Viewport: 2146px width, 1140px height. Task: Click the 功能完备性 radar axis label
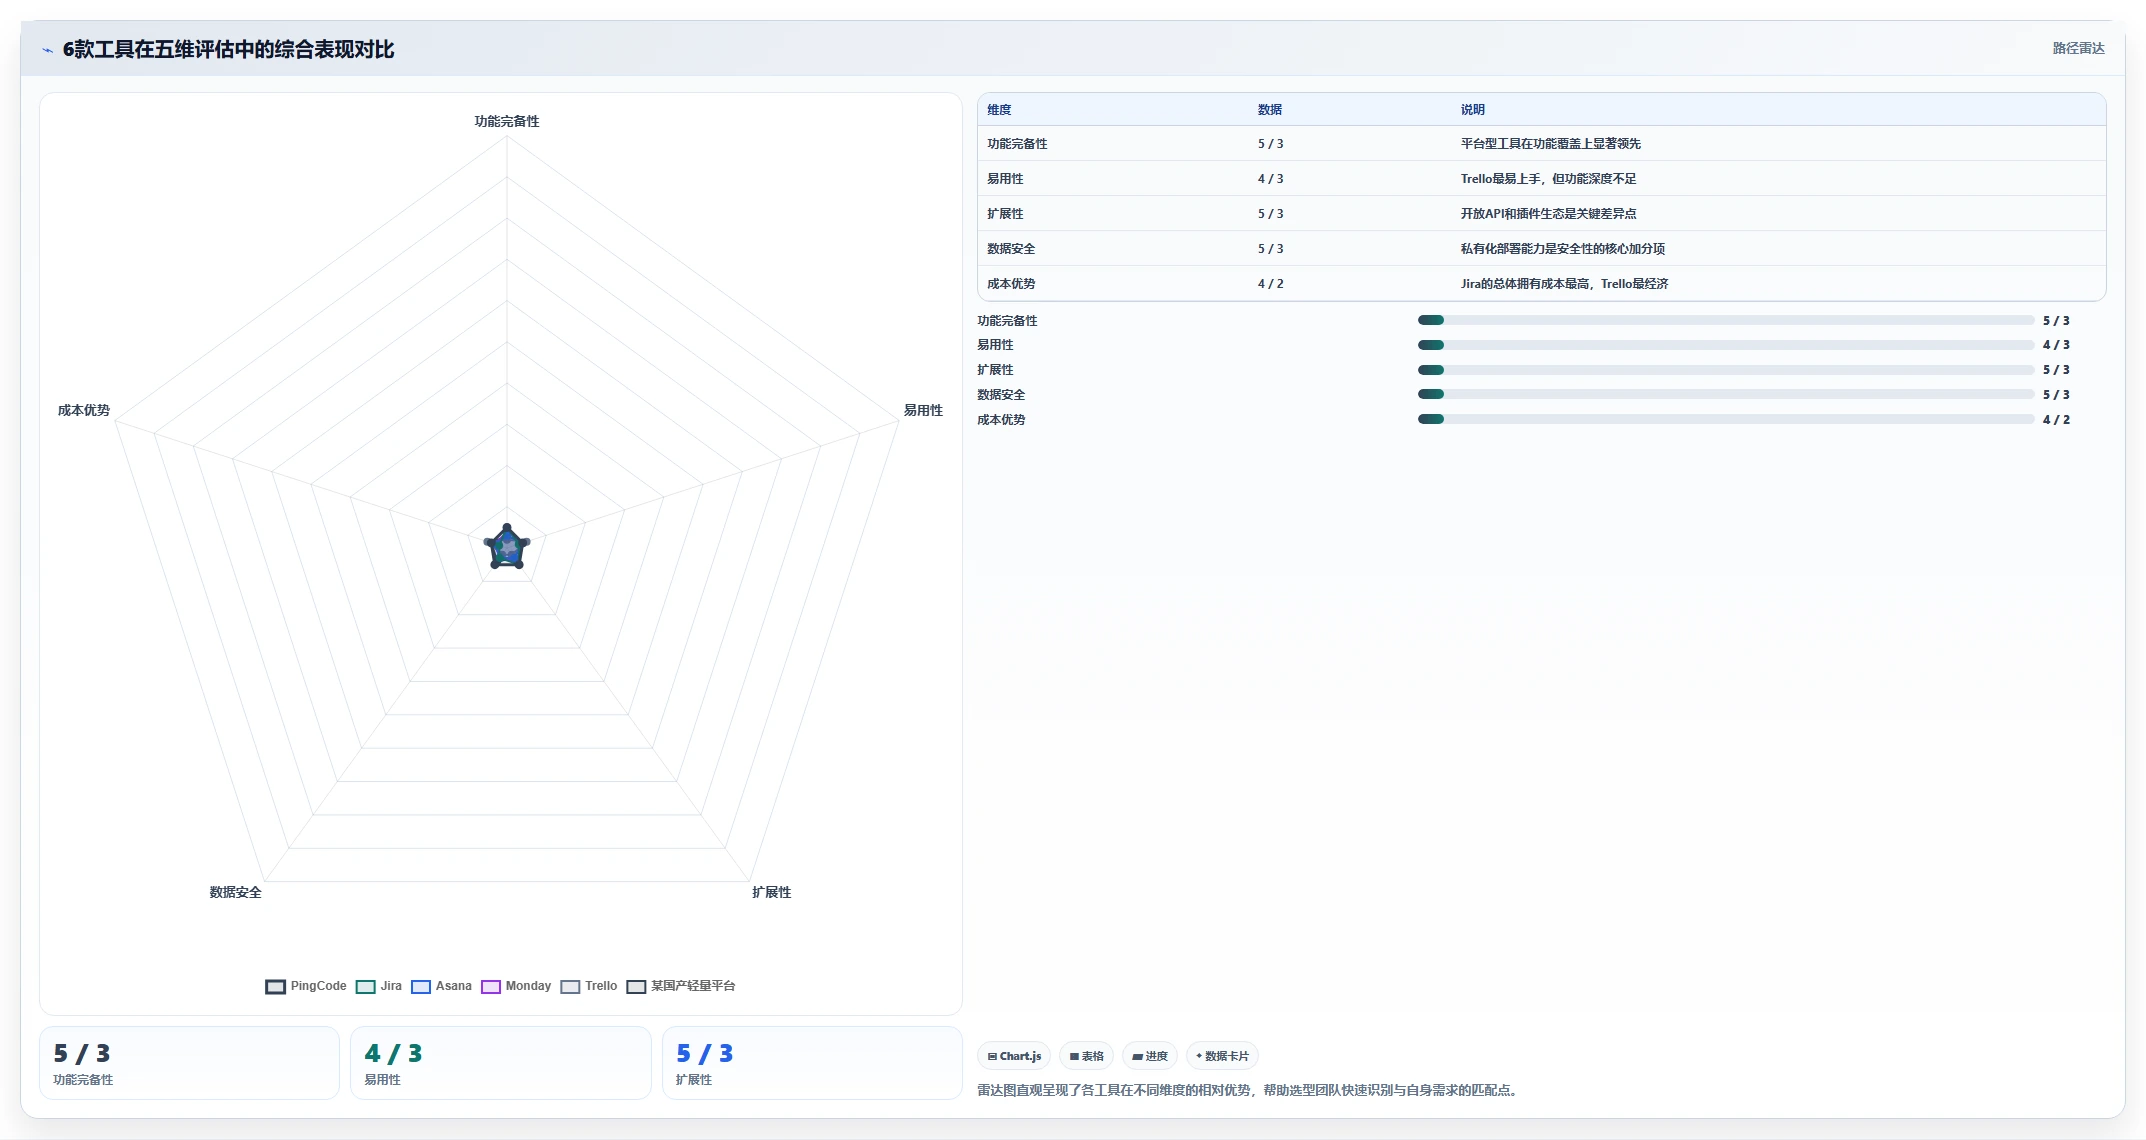point(507,121)
